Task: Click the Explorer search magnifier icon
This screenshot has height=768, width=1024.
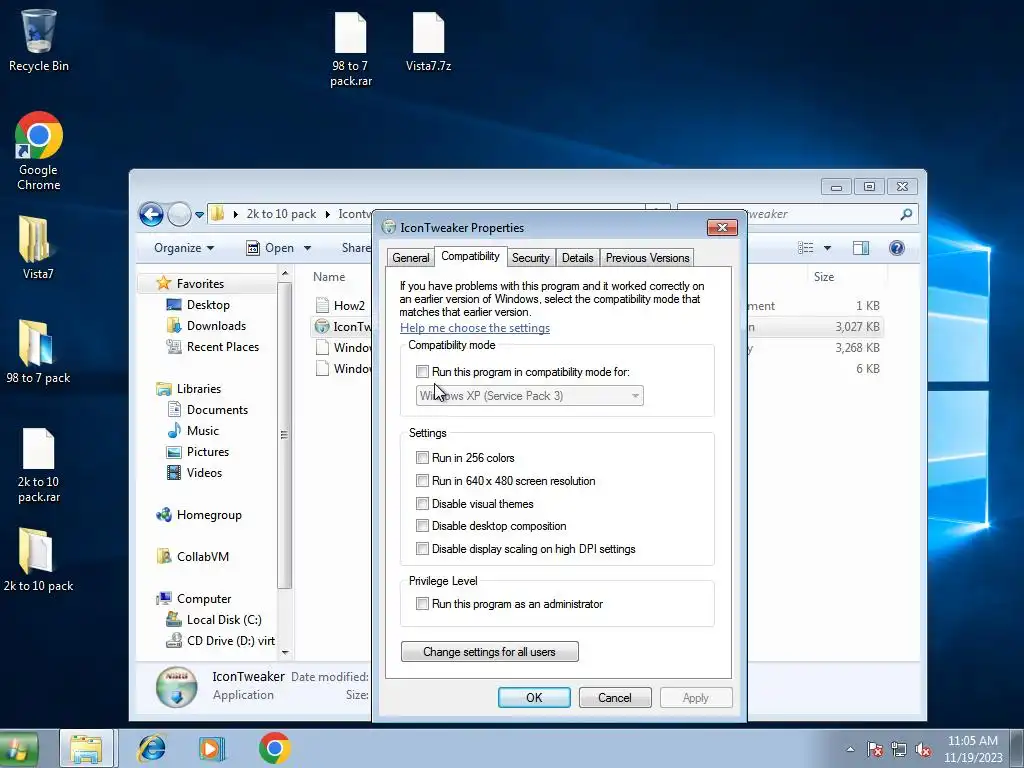Action: click(906, 214)
